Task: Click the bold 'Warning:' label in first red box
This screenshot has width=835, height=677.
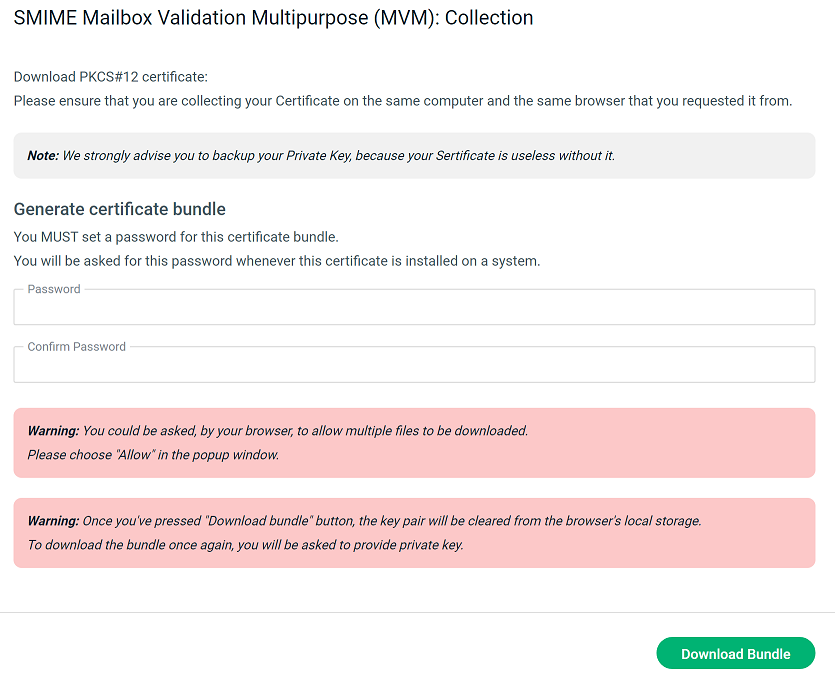Action: [x=53, y=431]
